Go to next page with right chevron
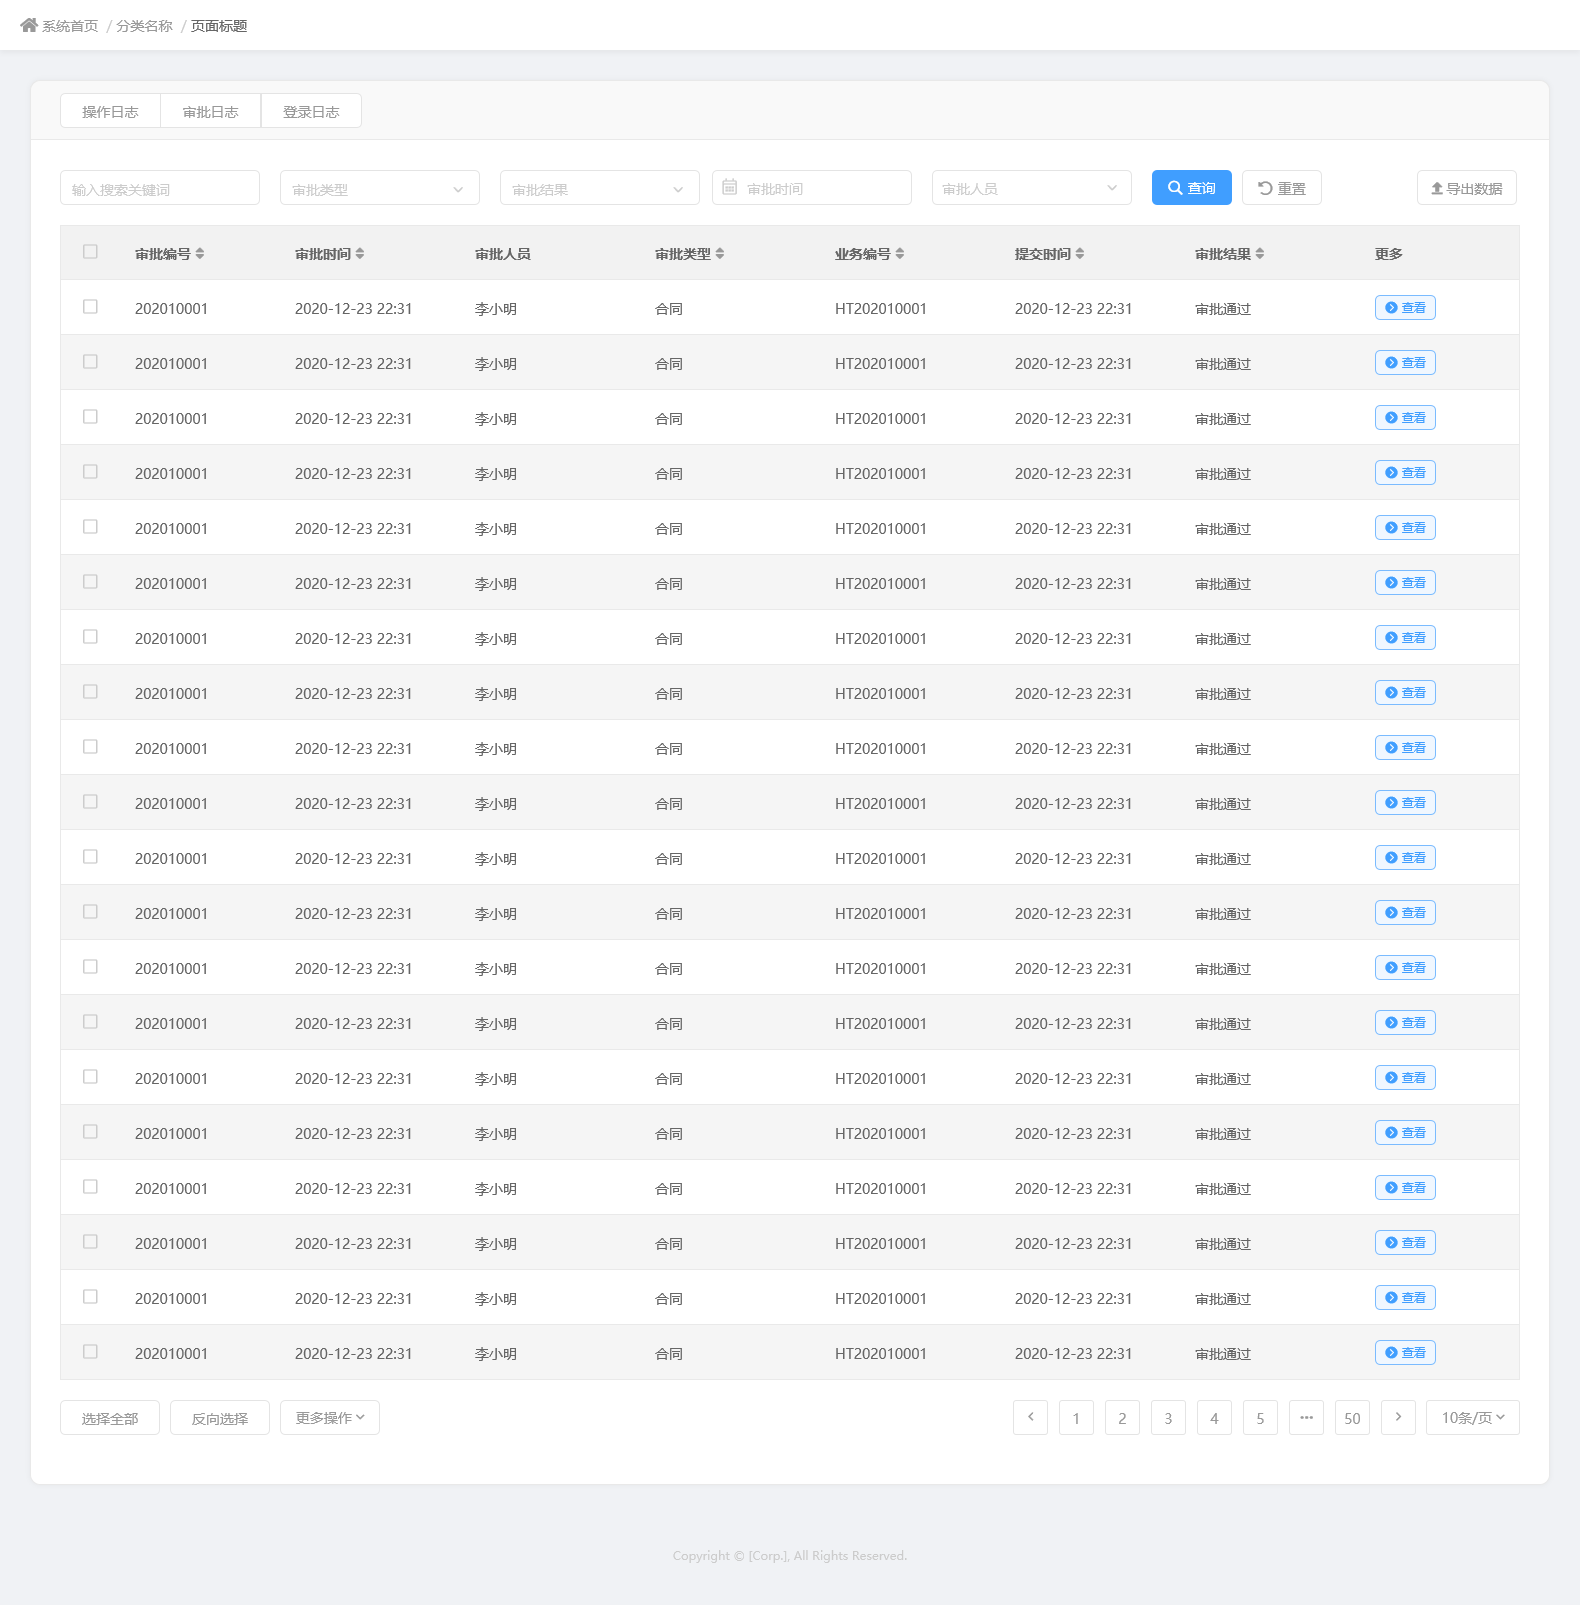1580x1605 pixels. pyautogui.click(x=1398, y=1417)
